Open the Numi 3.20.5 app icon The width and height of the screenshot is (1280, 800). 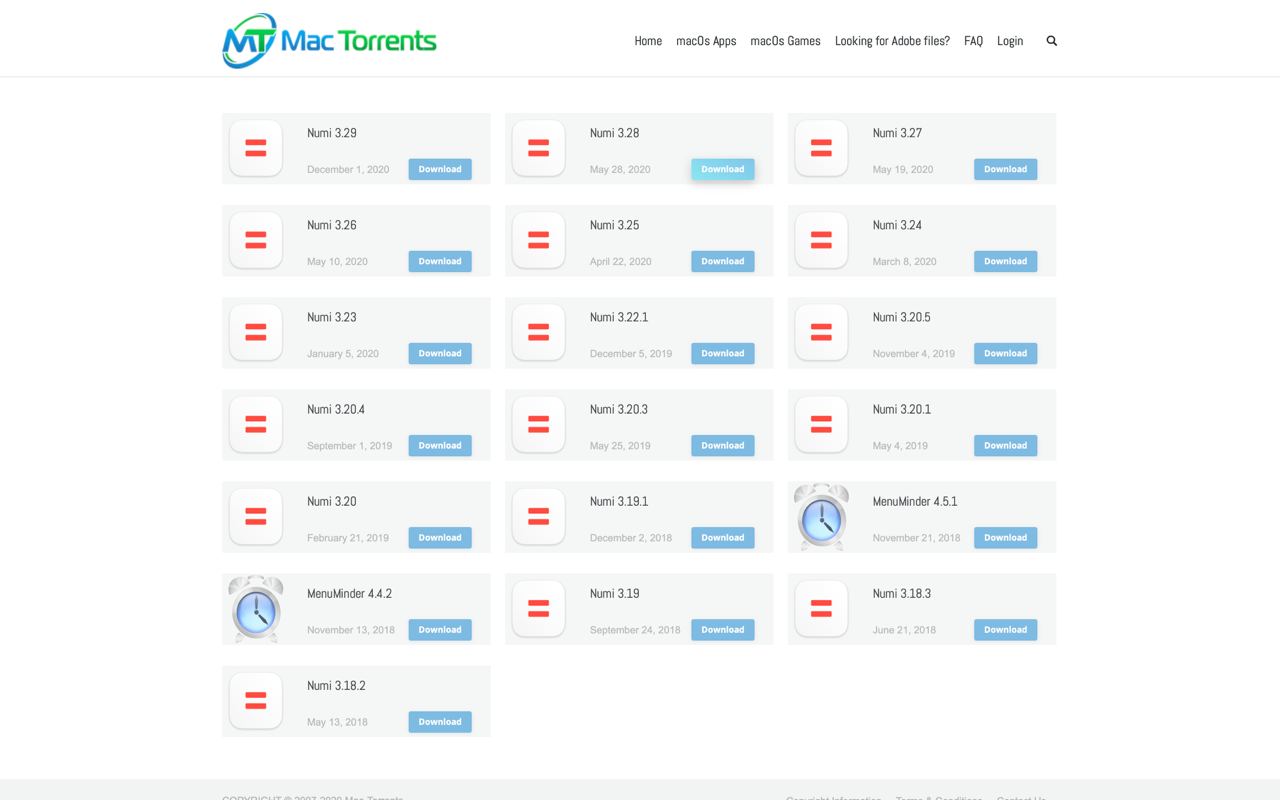[x=821, y=332]
